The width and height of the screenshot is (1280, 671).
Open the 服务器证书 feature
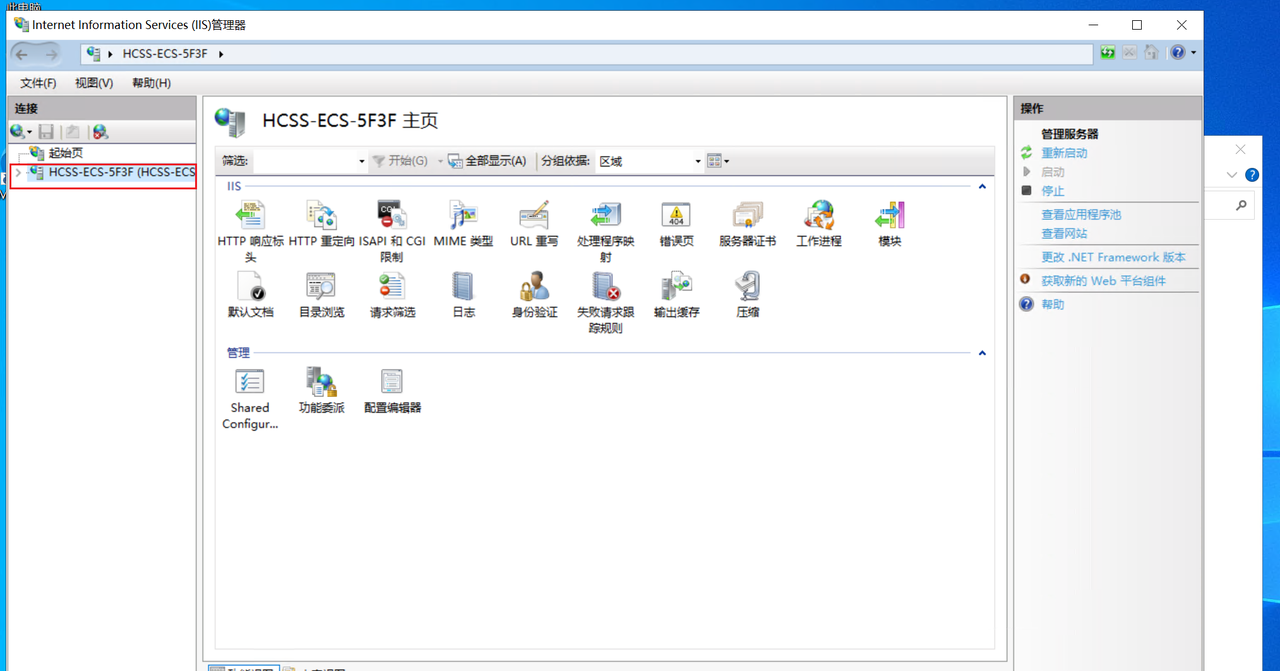(x=747, y=223)
